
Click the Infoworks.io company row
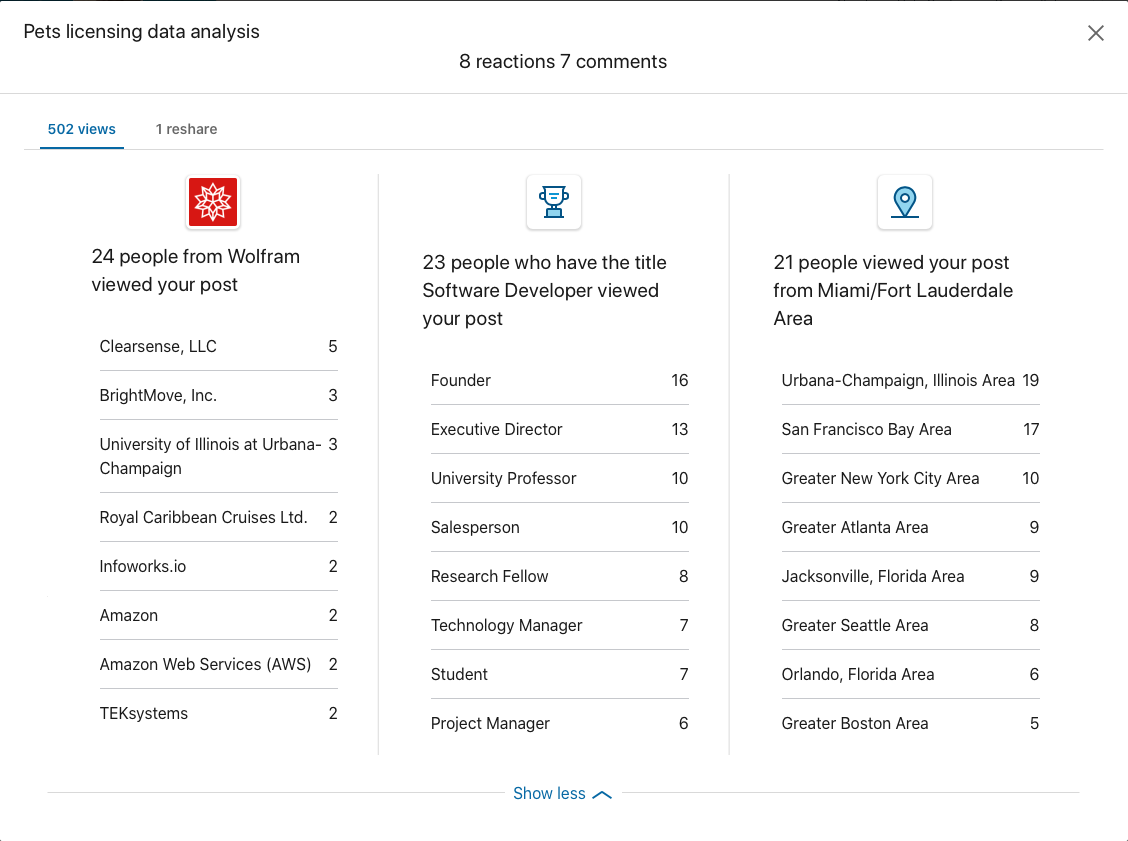(x=219, y=566)
